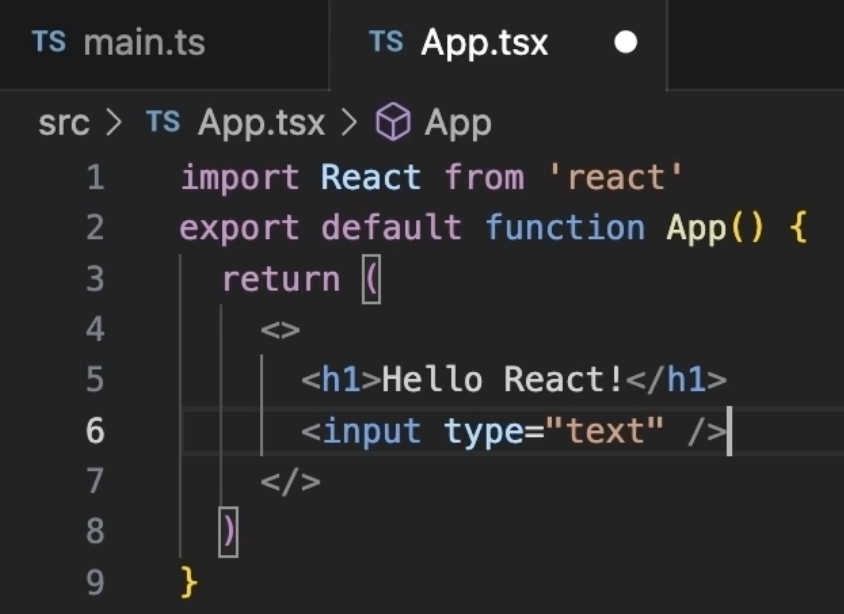Click the "text" attribute value
This screenshot has width=844, height=614.
click(x=604, y=430)
